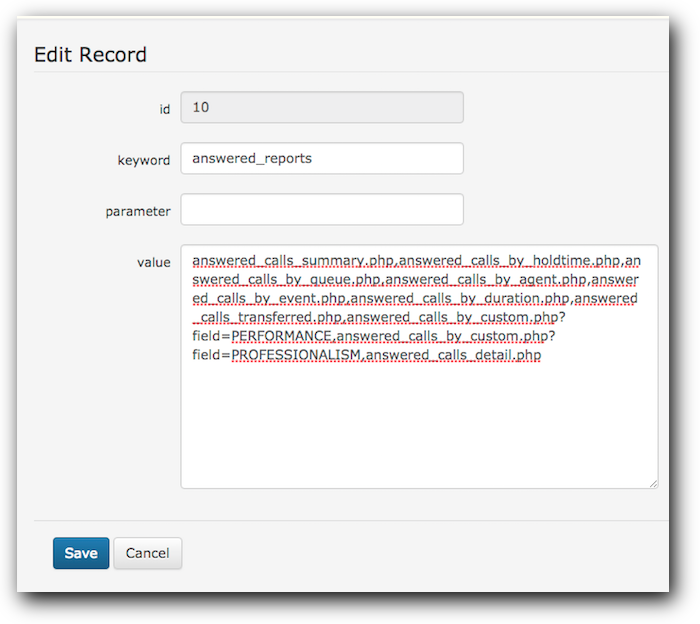The height and width of the screenshot is (624, 700).
Task: Click the keyword field label
Action: 144,160
